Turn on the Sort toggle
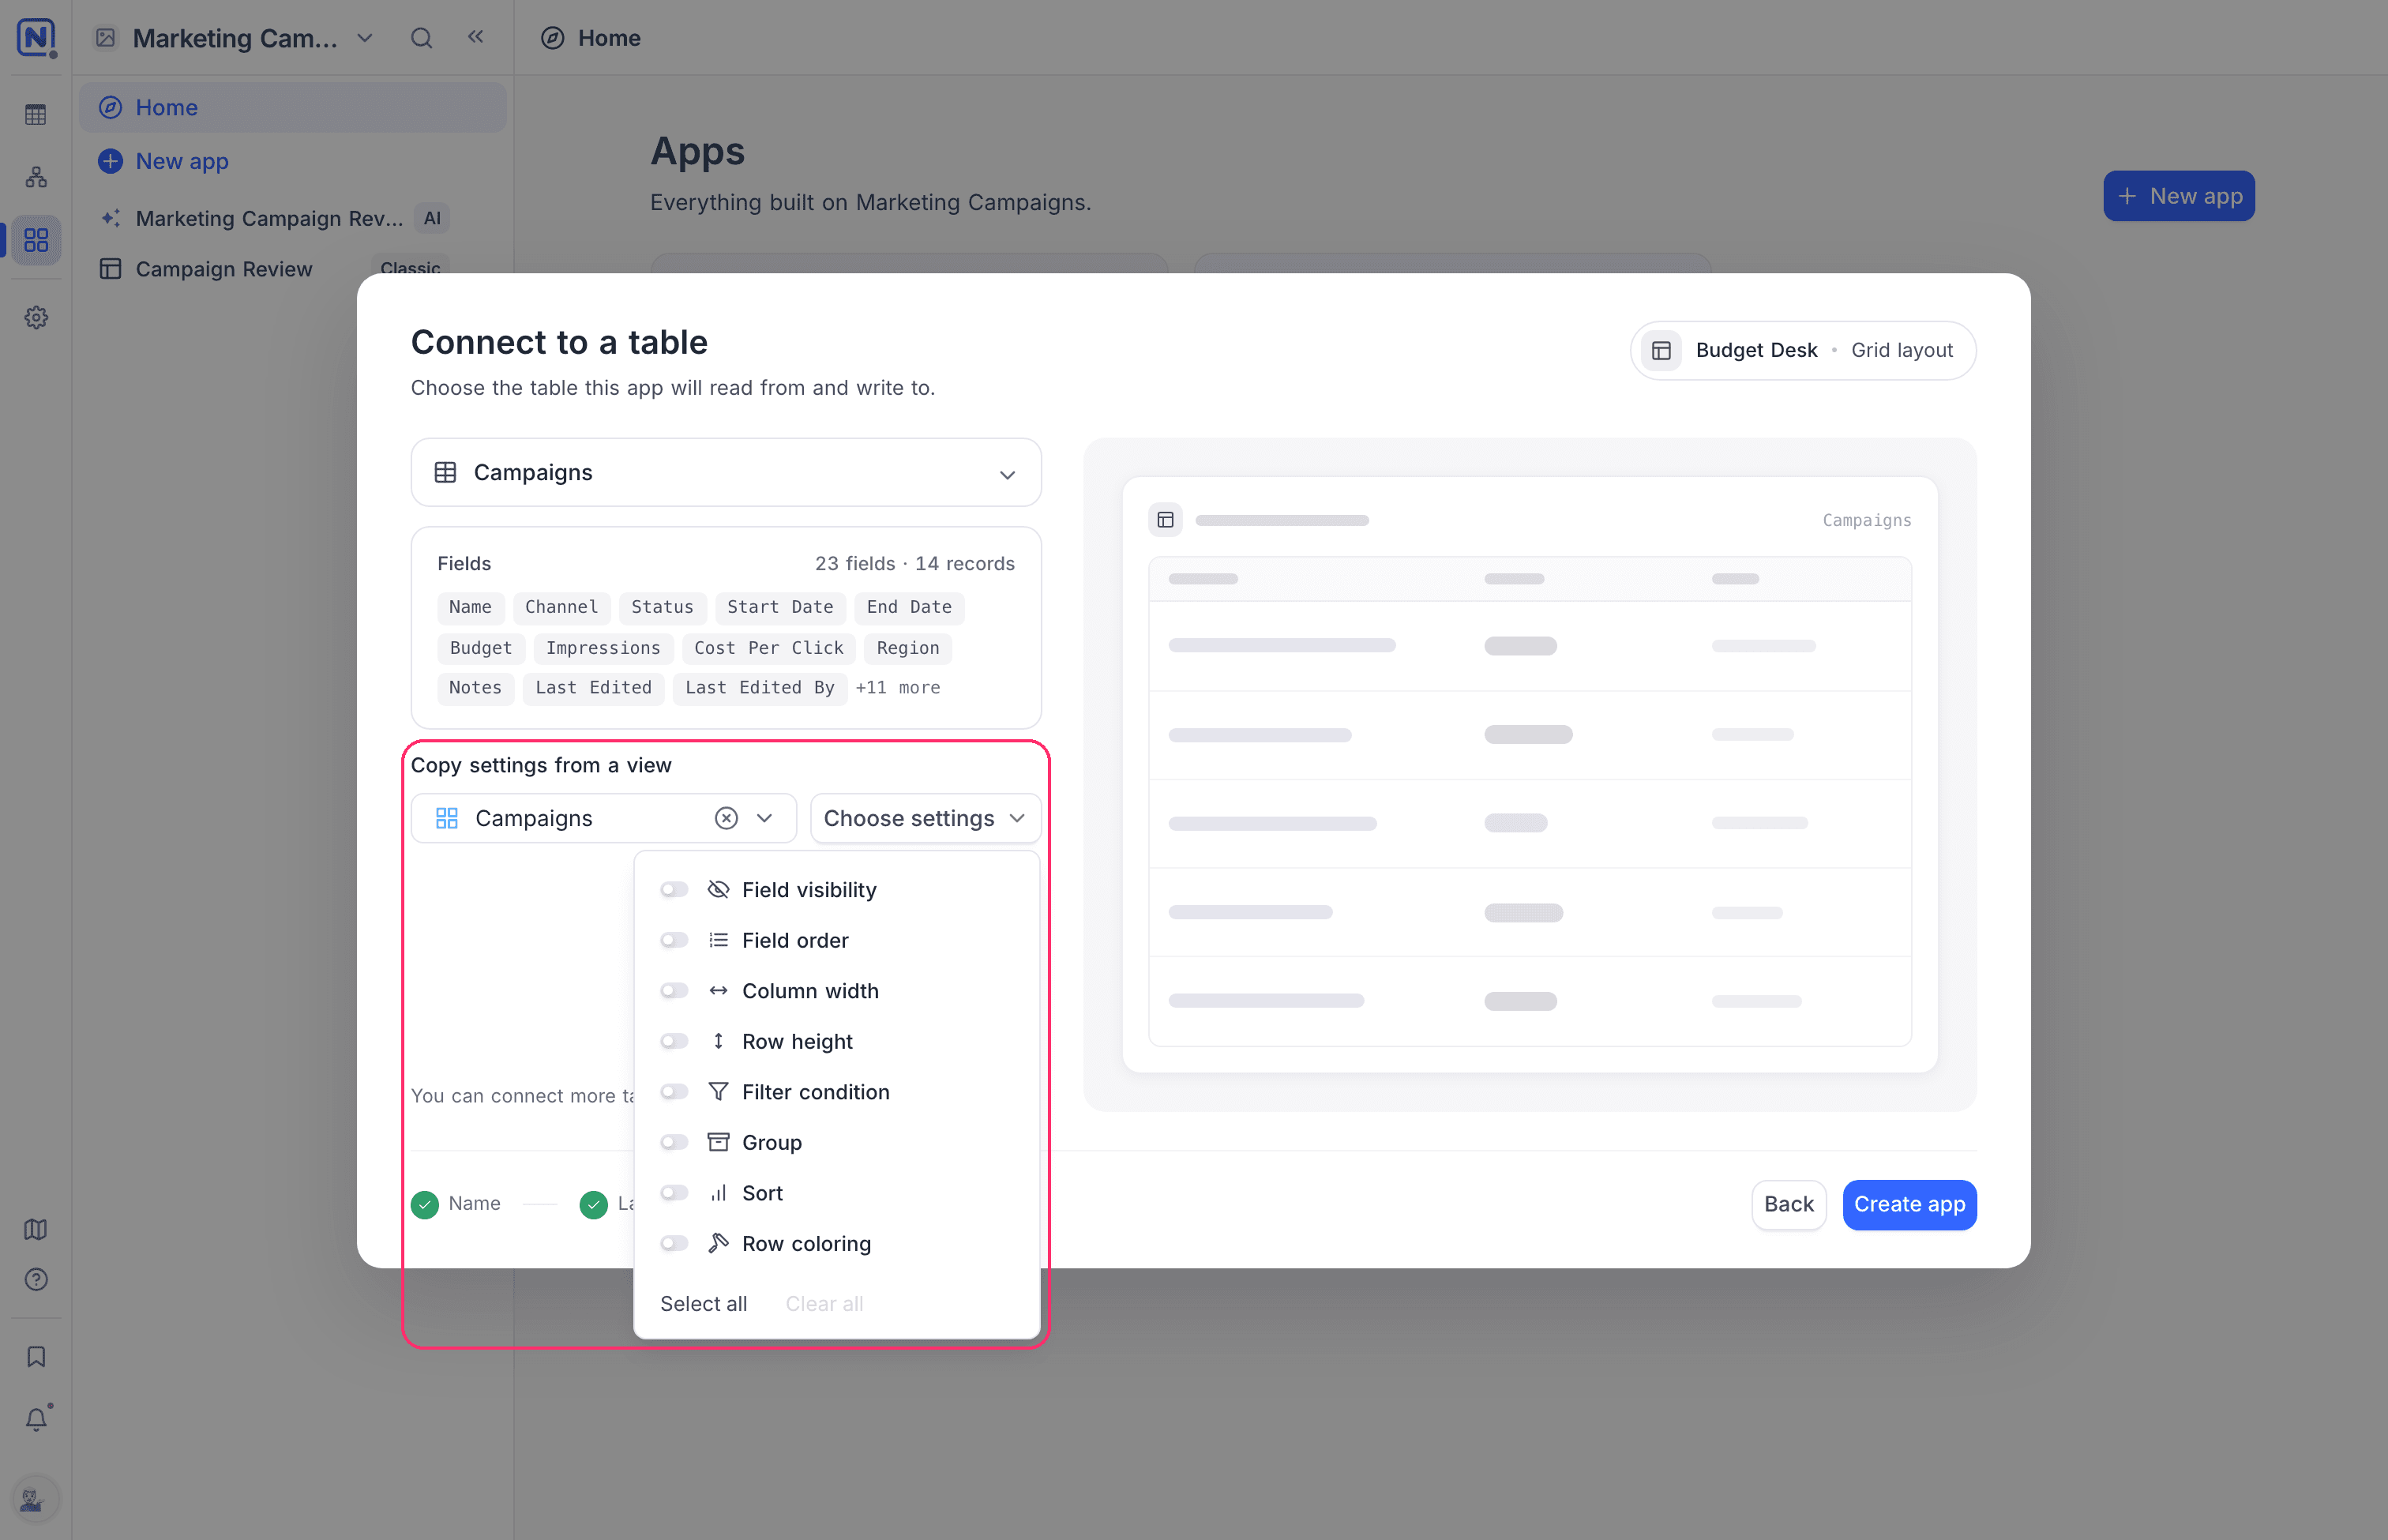 [x=674, y=1192]
